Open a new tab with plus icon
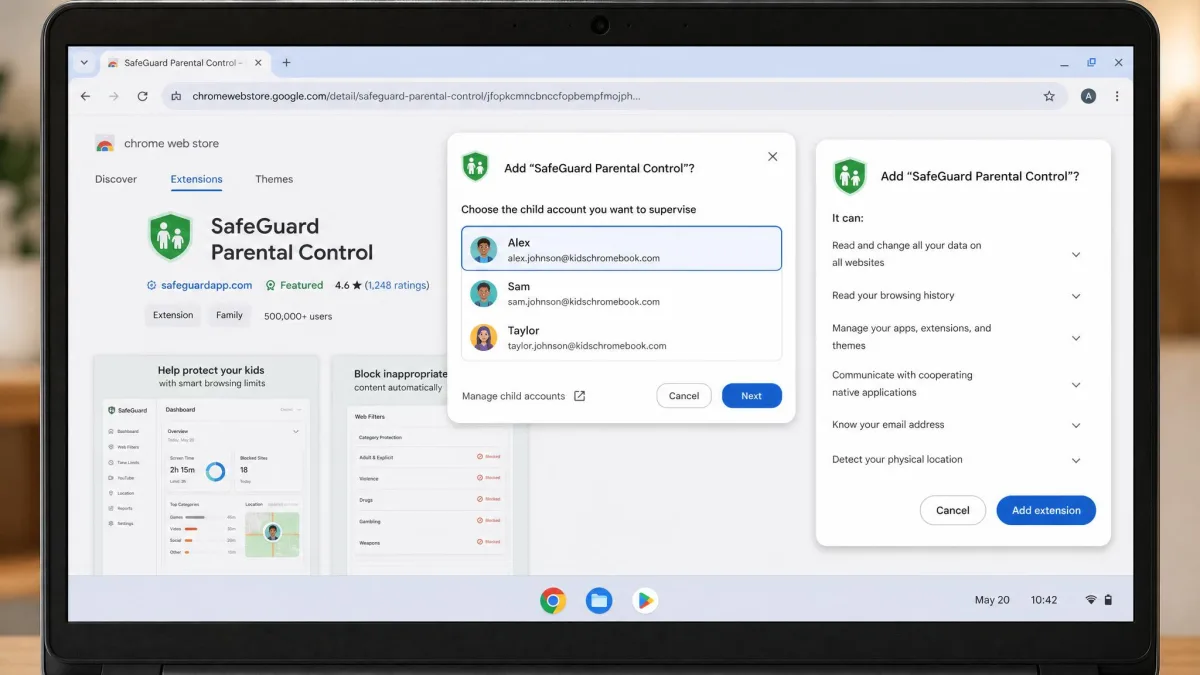 [286, 62]
